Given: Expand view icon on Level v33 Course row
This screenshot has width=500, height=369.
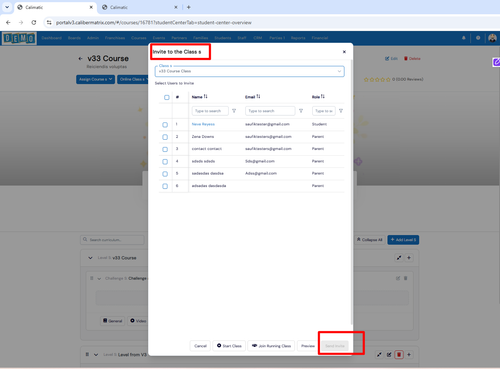Looking at the screenshot, I should click(x=399, y=258).
